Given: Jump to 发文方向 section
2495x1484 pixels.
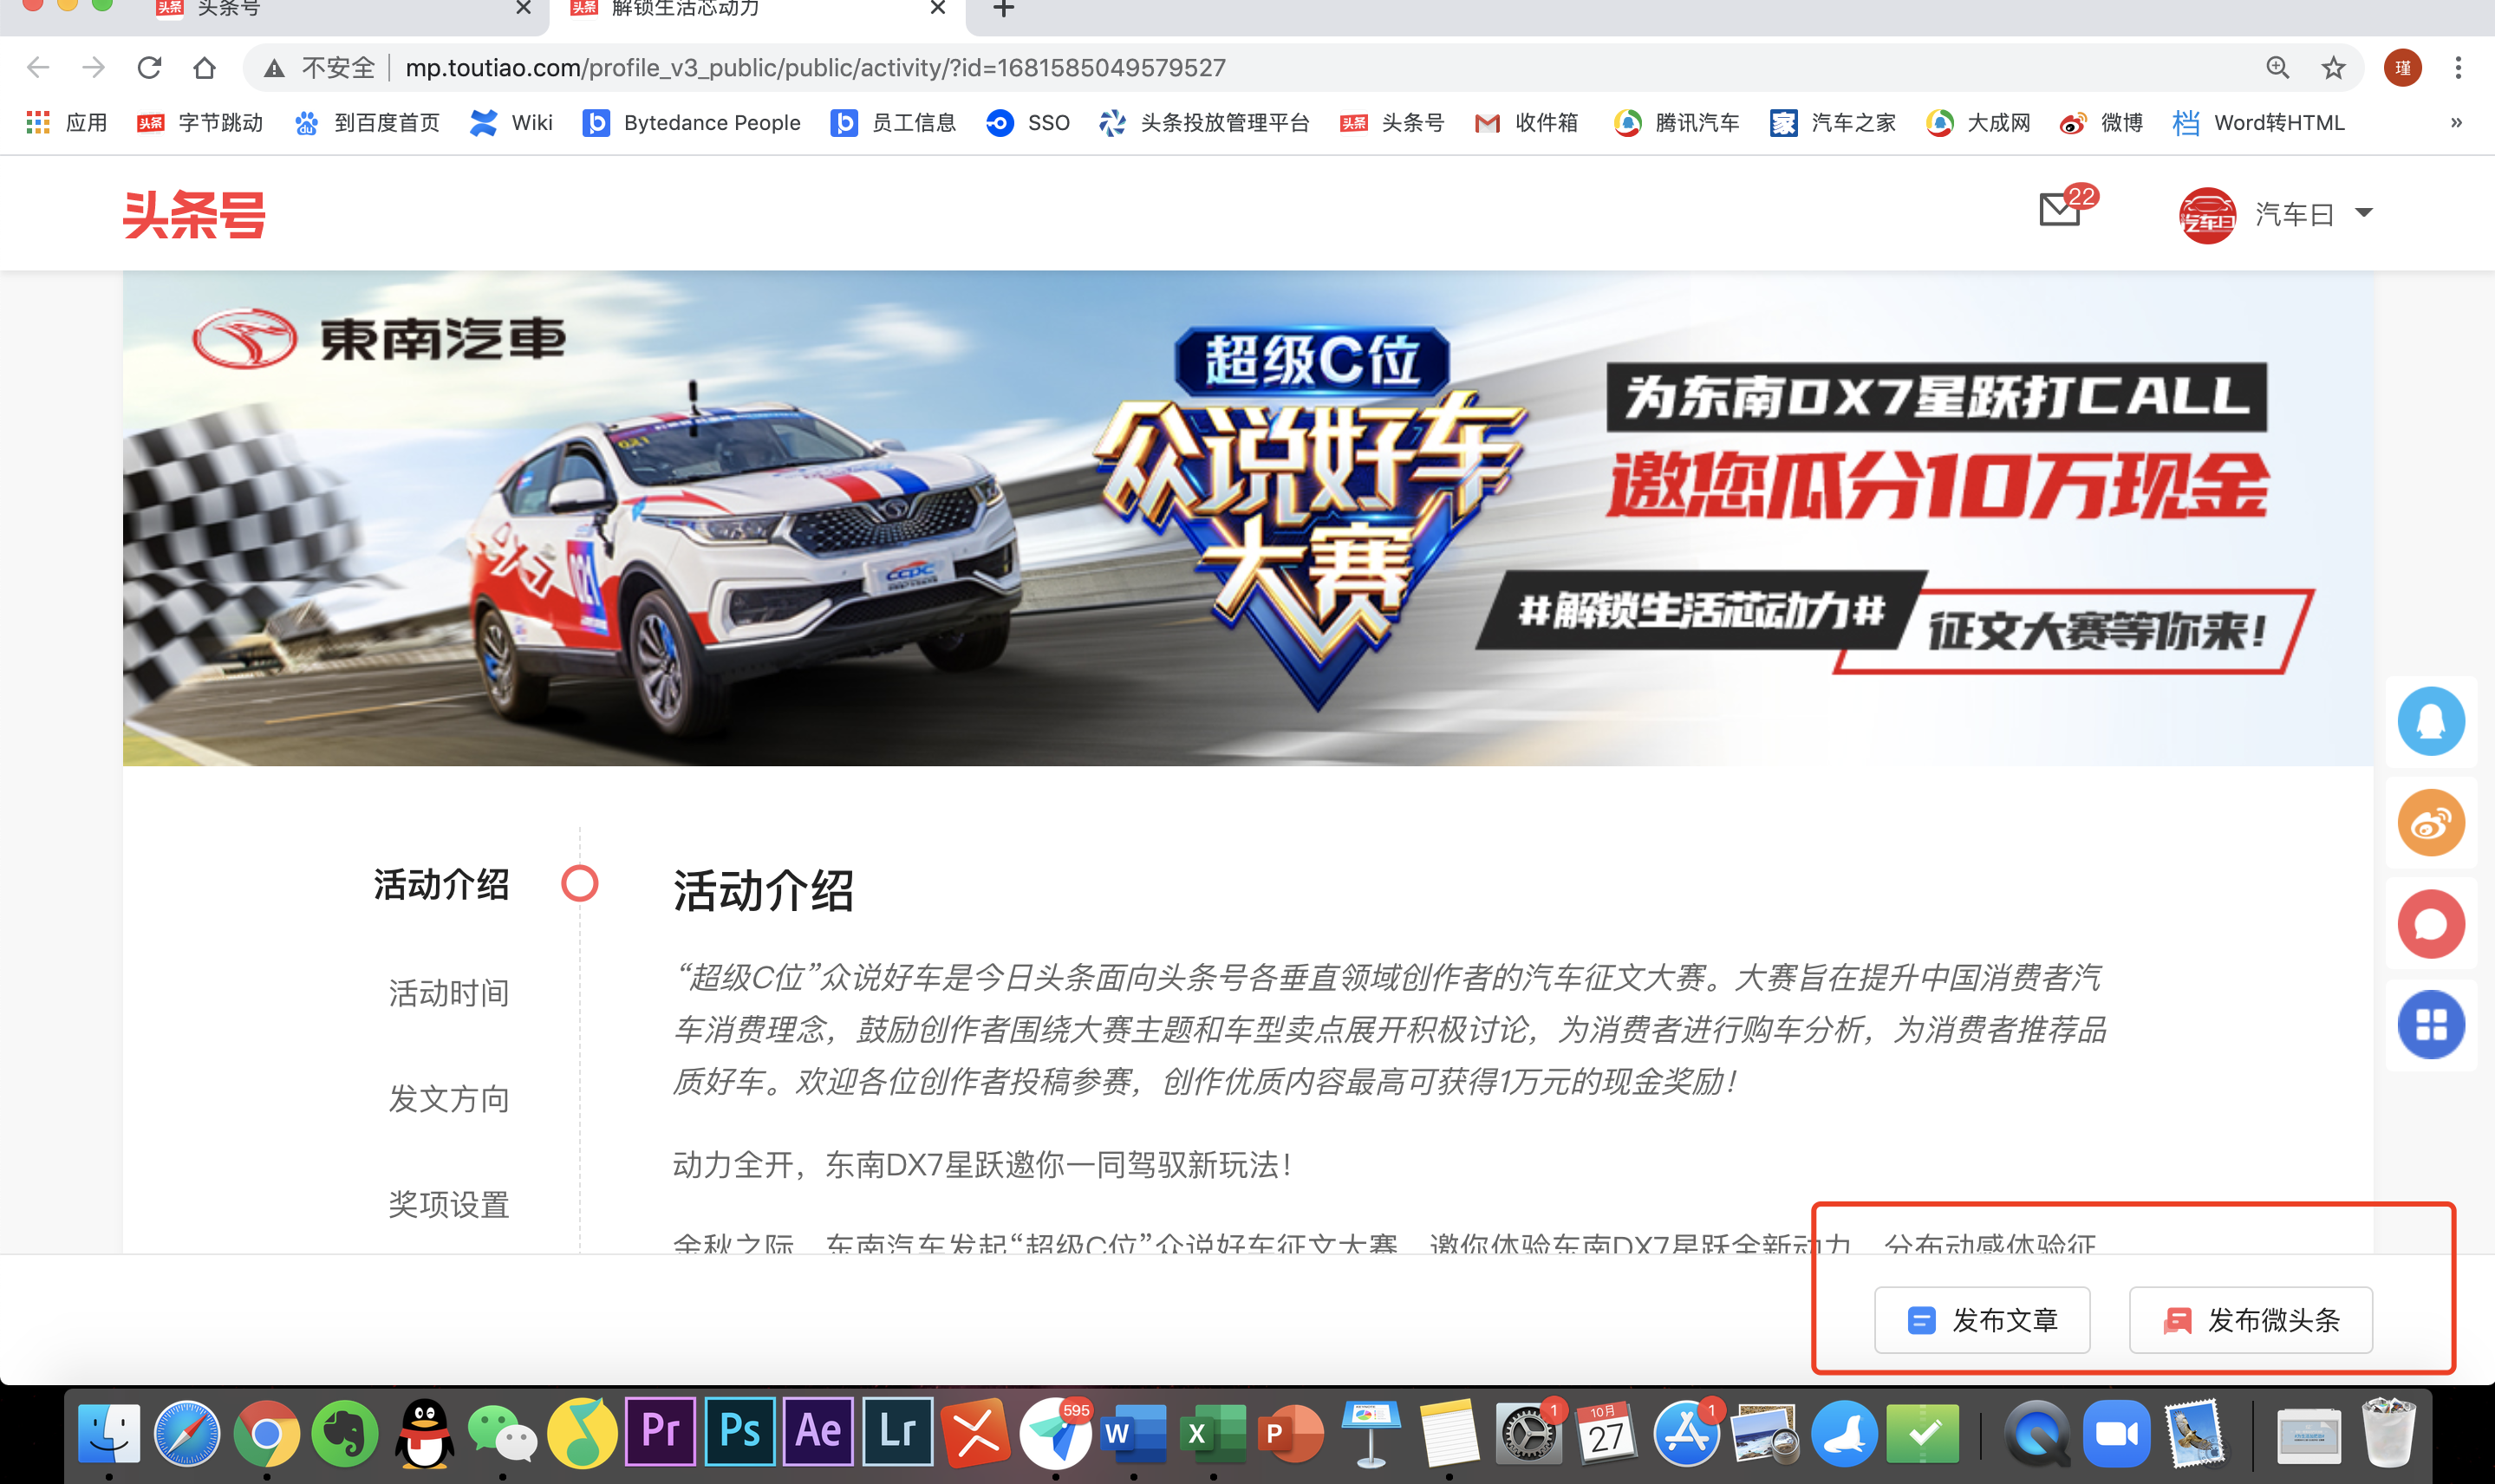Looking at the screenshot, I should coord(449,1099).
